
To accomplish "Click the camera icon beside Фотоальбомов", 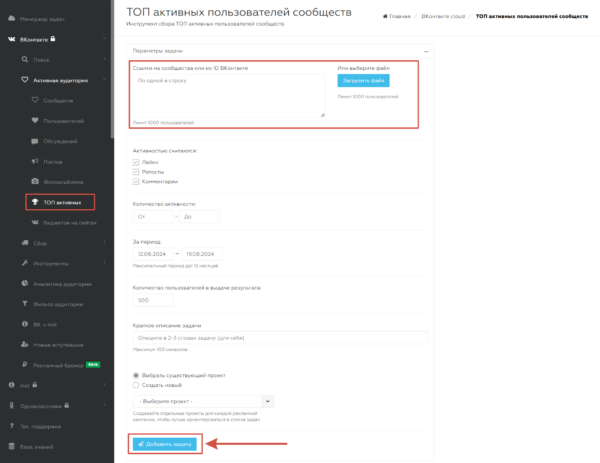I will pyautogui.click(x=35, y=181).
